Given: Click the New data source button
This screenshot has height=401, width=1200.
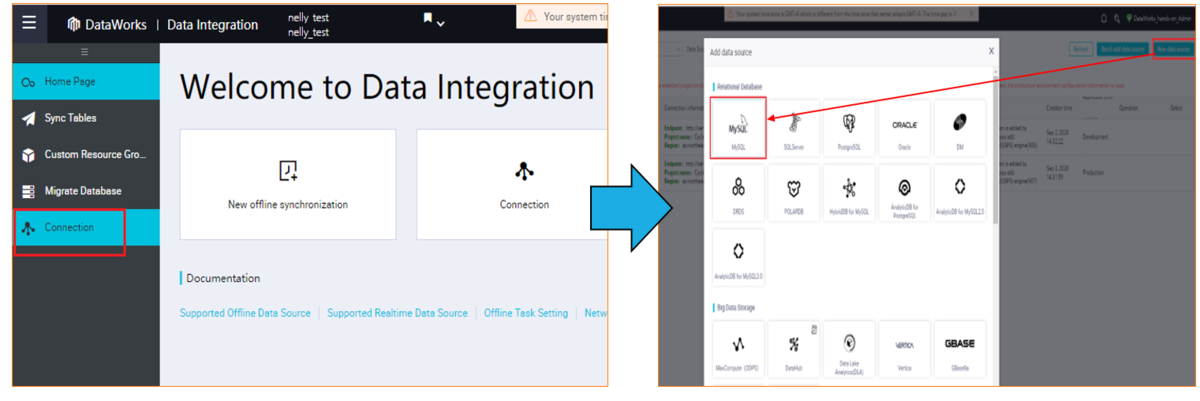Looking at the screenshot, I should click(1172, 48).
